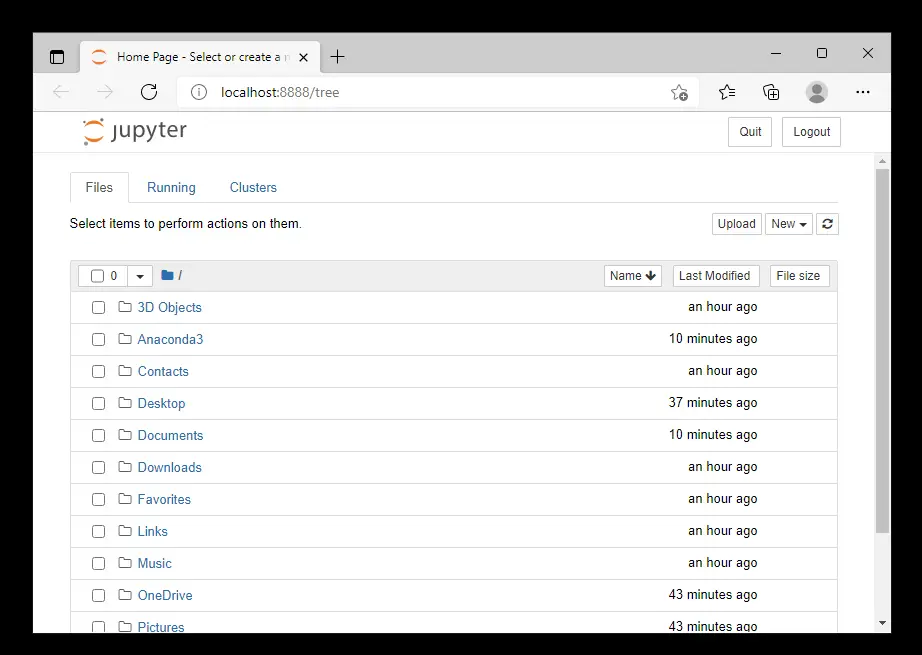Open the browser favorites list
The height and width of the screenshot is (655, 922).
click(727, 92)
